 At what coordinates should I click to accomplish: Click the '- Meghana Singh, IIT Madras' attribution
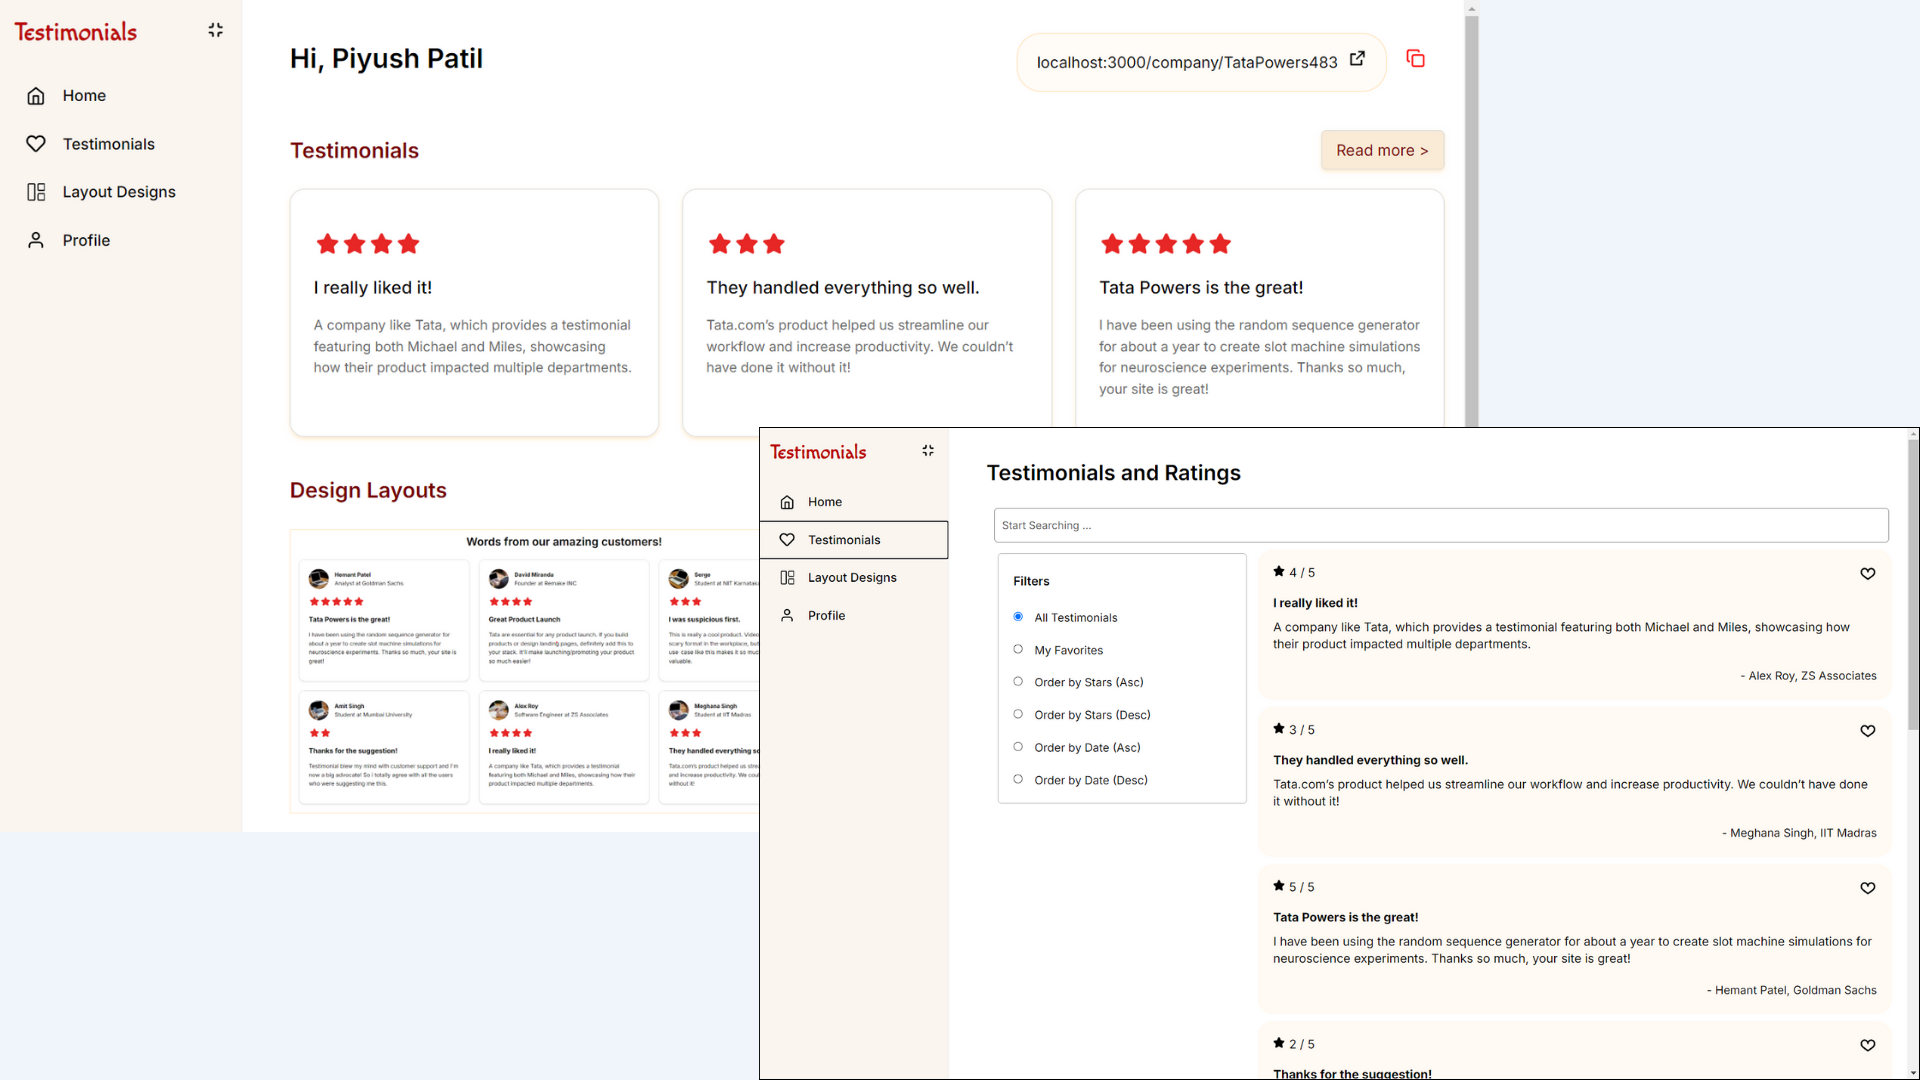pyautogui.click(x=1799, y=833)
